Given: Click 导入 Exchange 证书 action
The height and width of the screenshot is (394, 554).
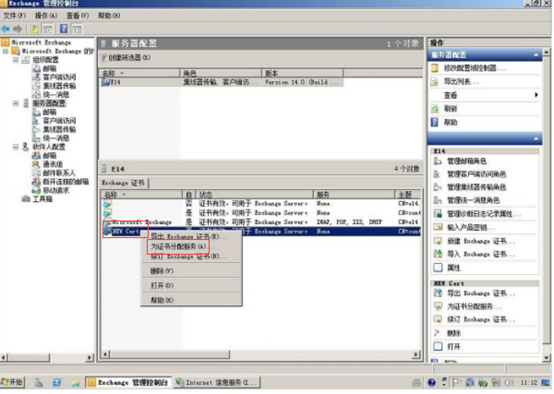Looking at the screenshot, I should 481,254.
